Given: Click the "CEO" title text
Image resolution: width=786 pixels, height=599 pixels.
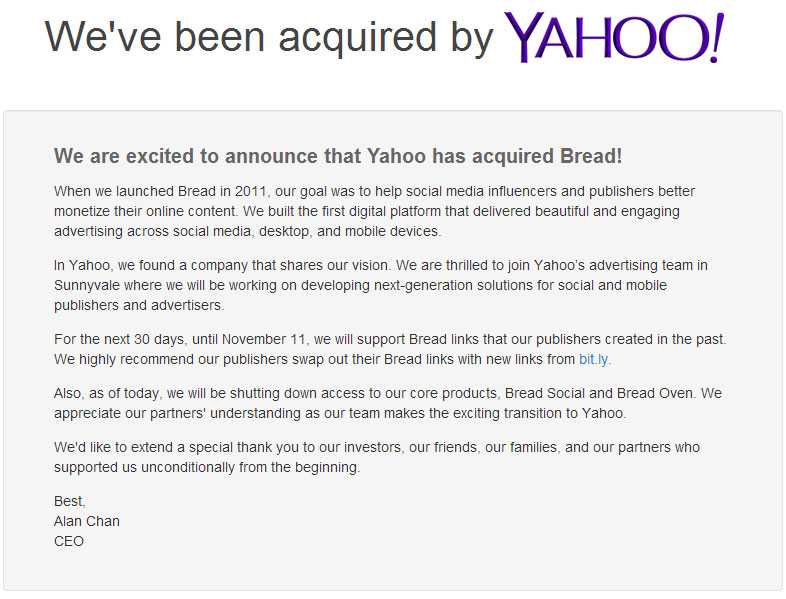Looking at the screenshot, I should (69, 541).
